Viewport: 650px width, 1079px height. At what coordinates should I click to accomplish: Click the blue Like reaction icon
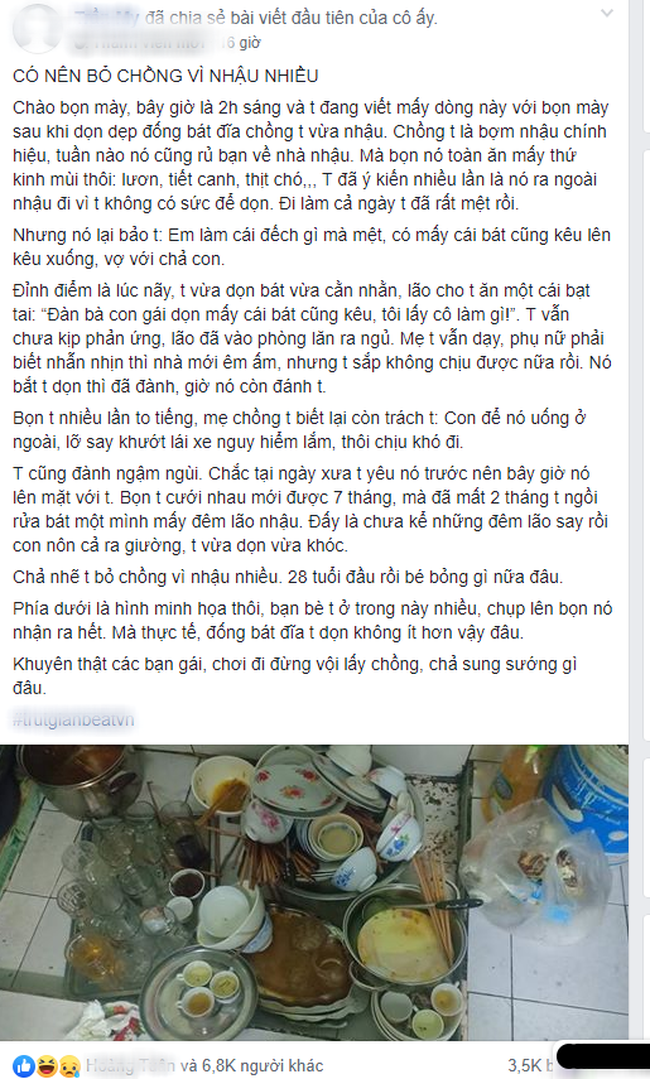tap(23, 1066)
